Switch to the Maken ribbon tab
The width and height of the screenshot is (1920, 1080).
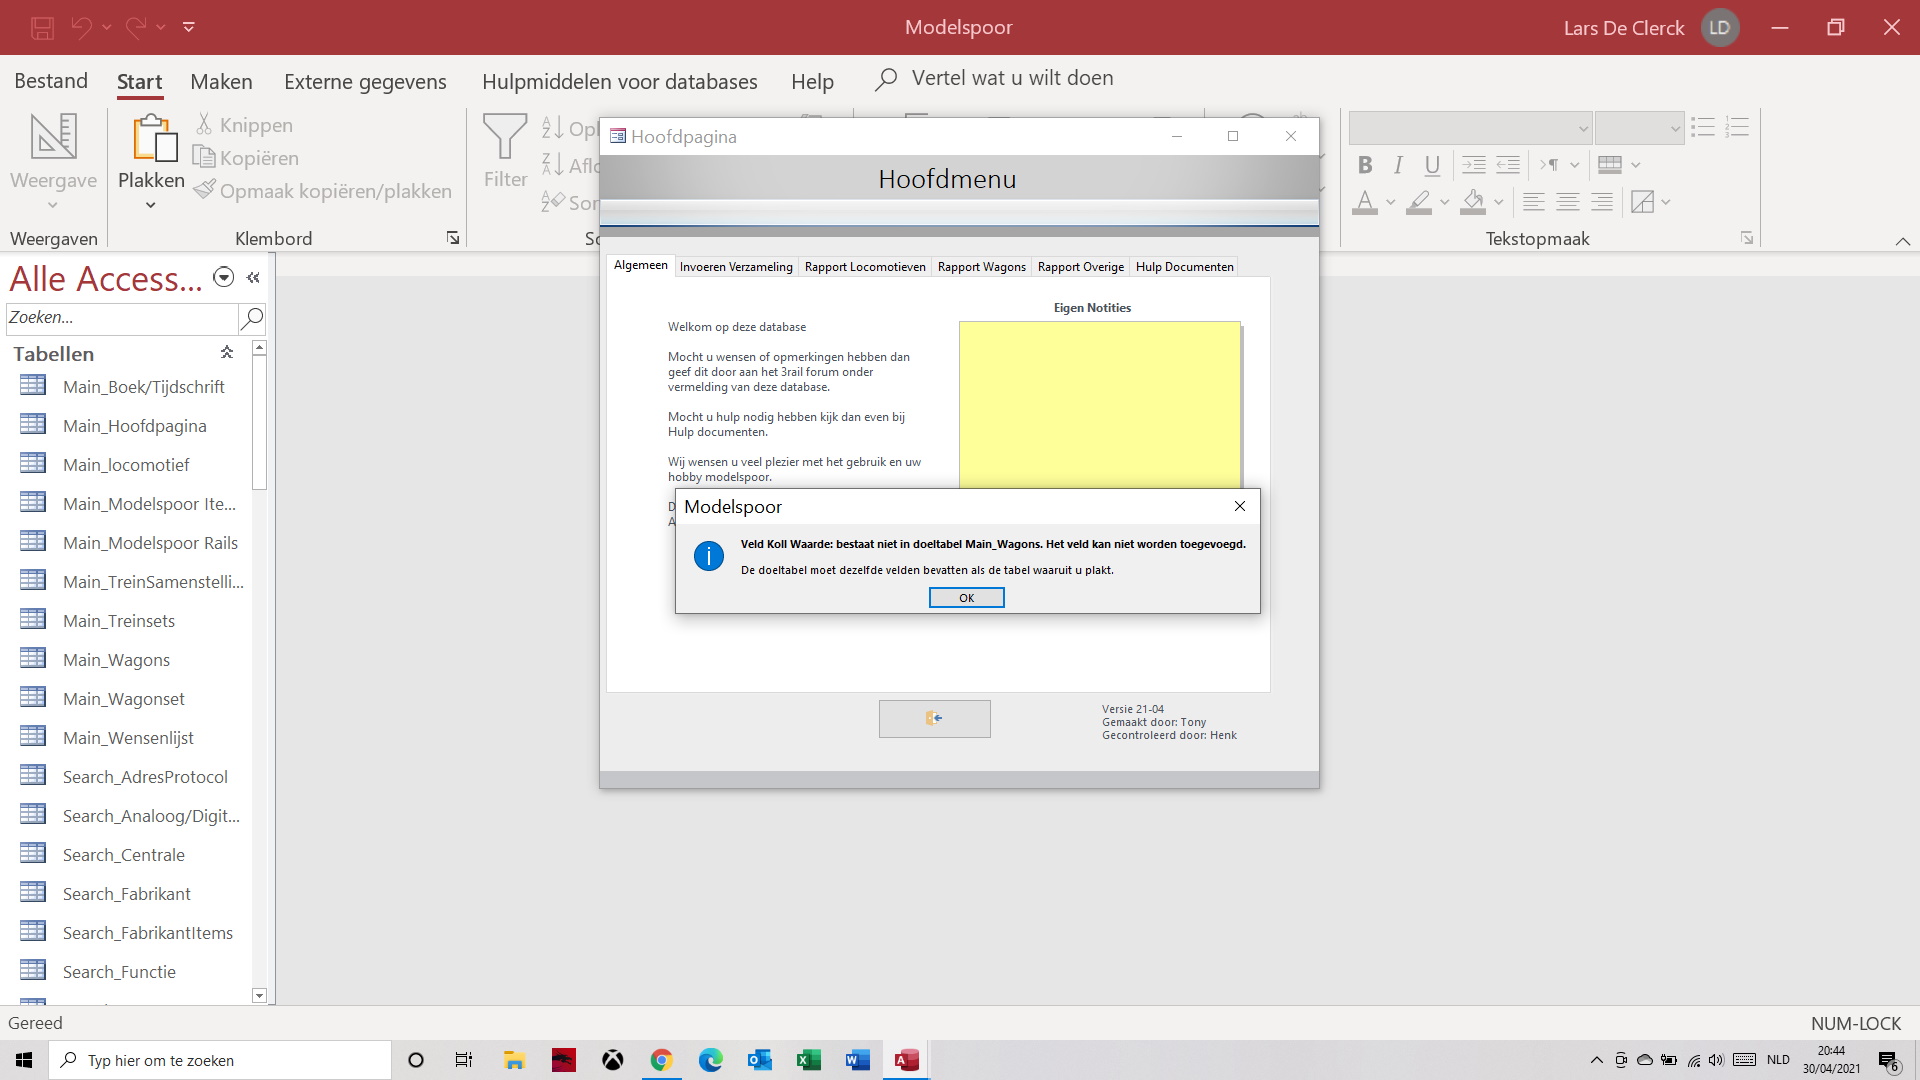tap(221, 81)
